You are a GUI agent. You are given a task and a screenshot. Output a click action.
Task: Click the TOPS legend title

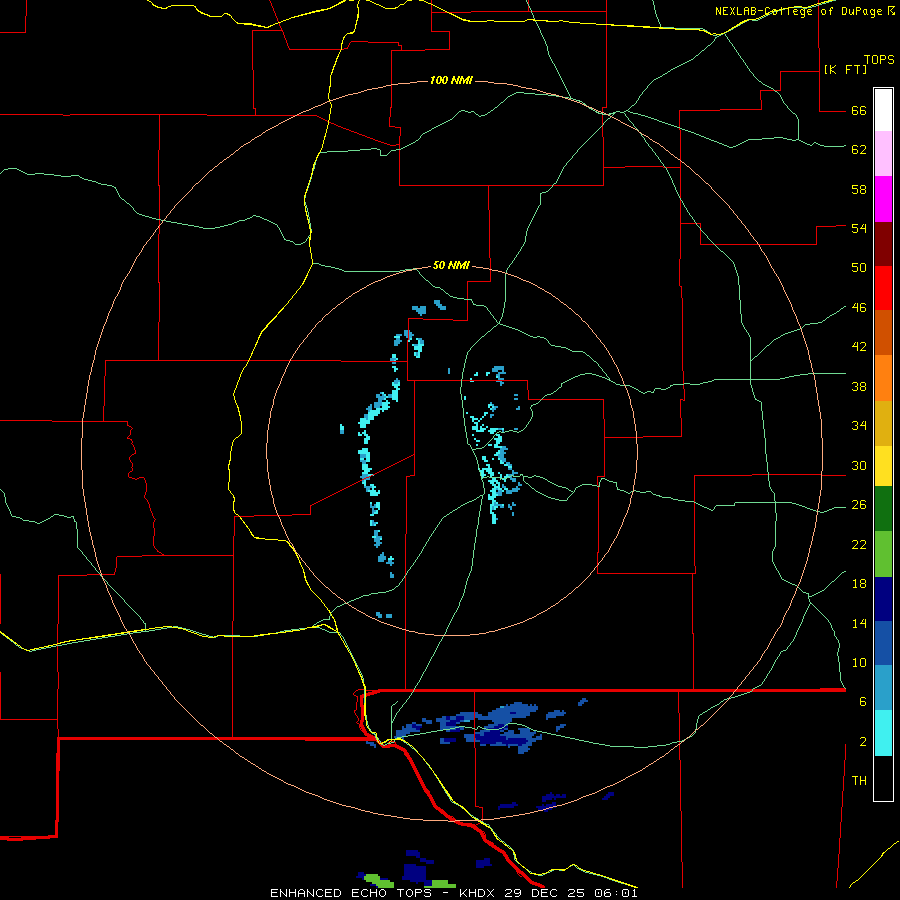(x=879, y=60)
